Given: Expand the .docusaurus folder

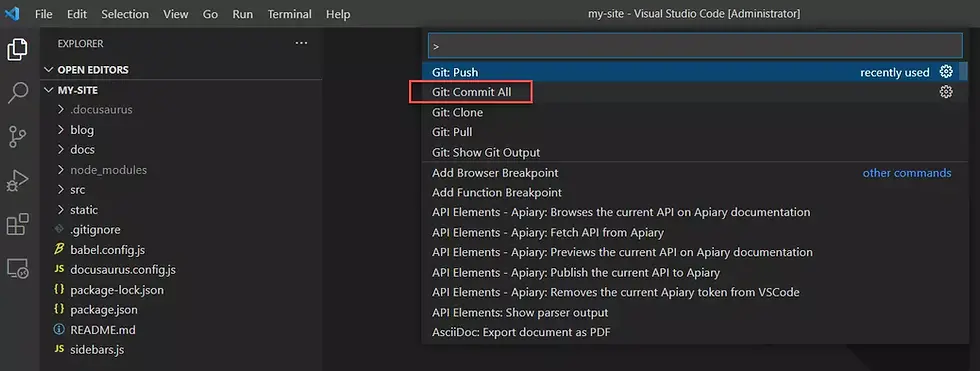Looking at the screenshot, I should pos(61,110).
